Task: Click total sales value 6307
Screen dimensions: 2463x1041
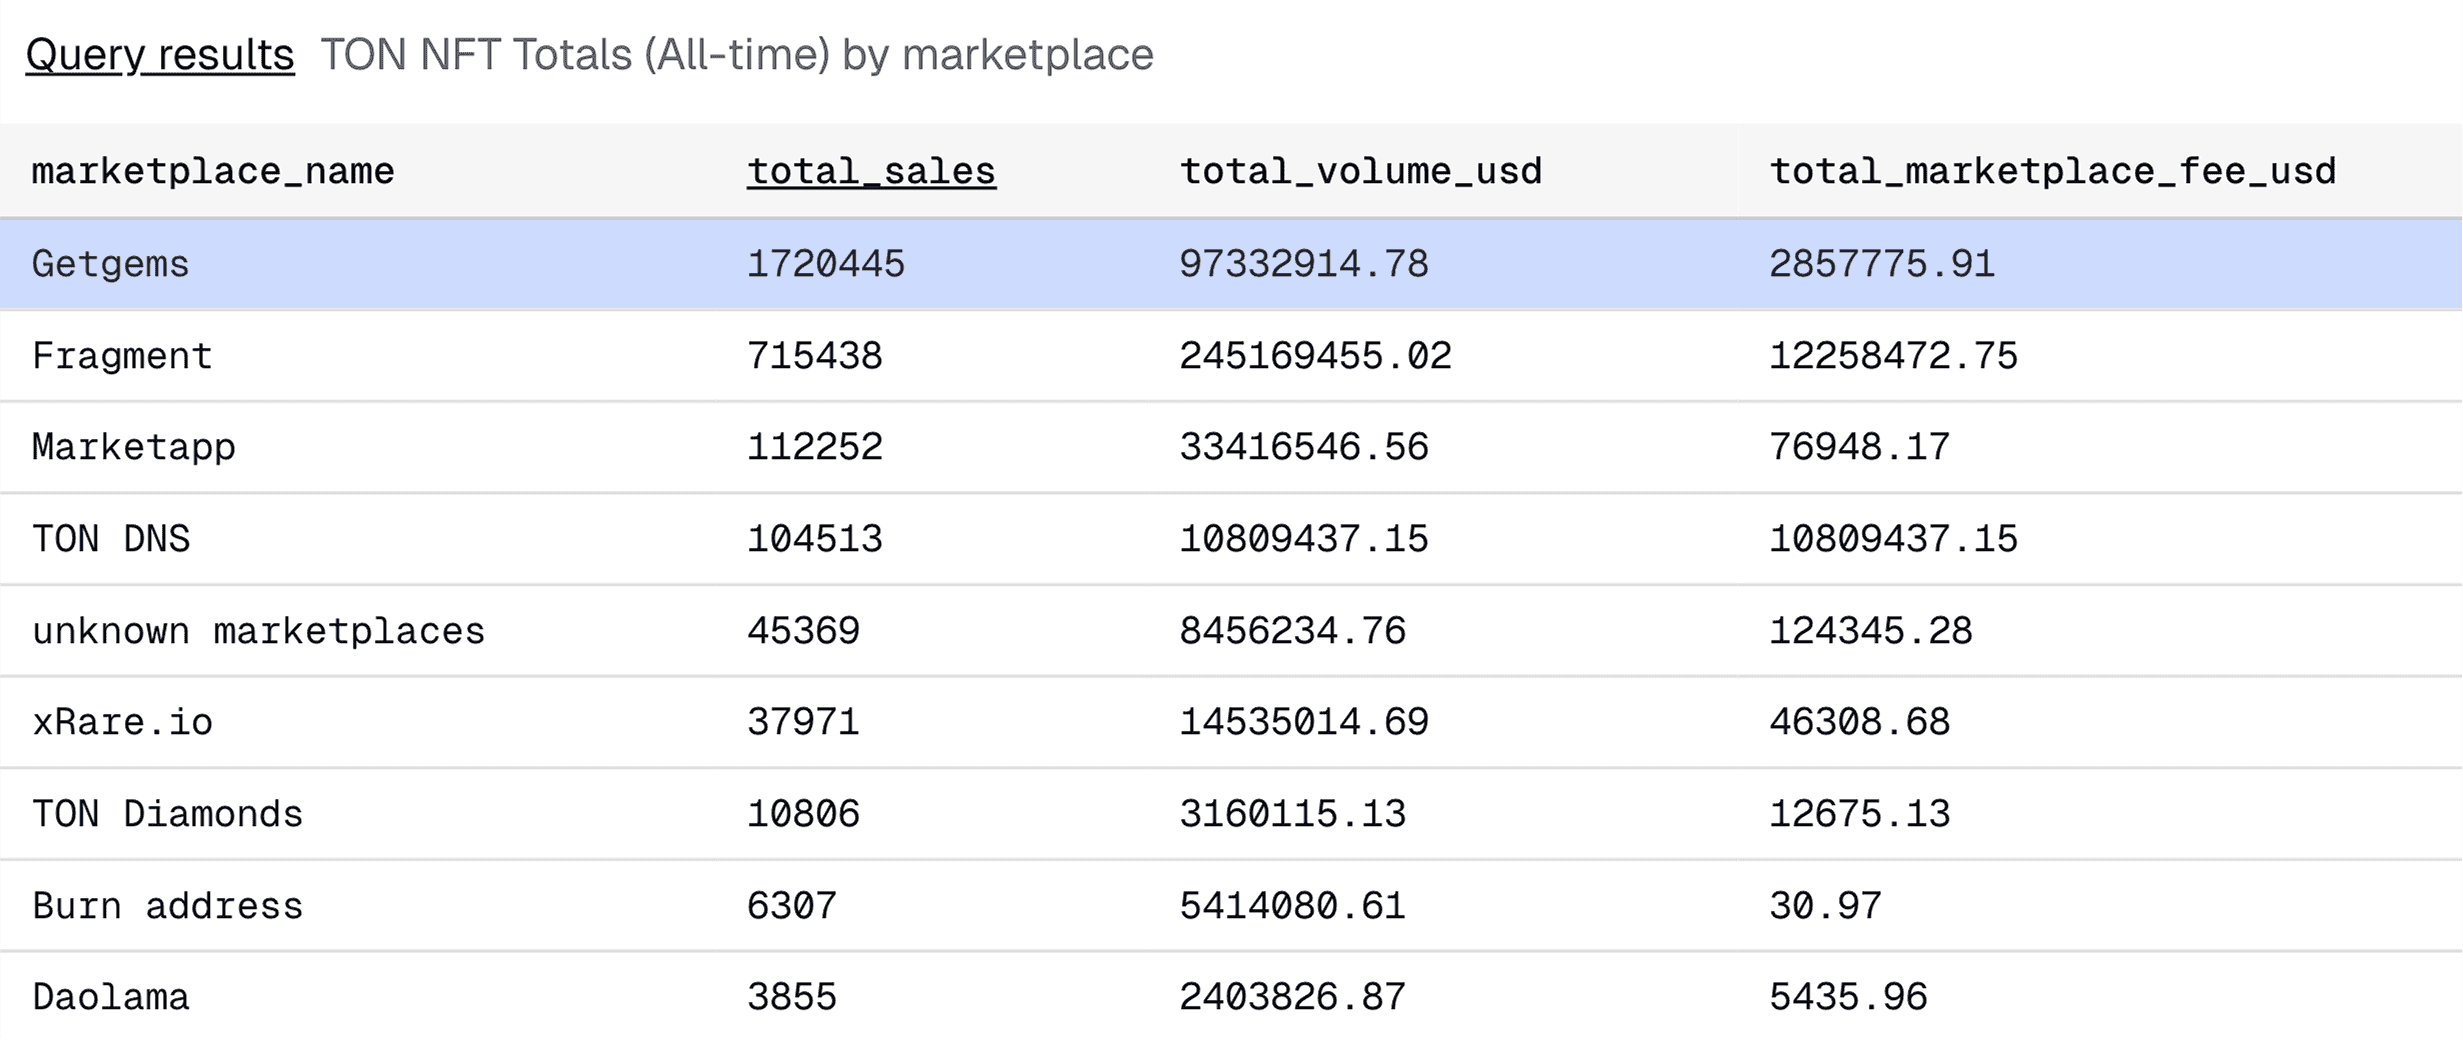Action: coord(792,906)
